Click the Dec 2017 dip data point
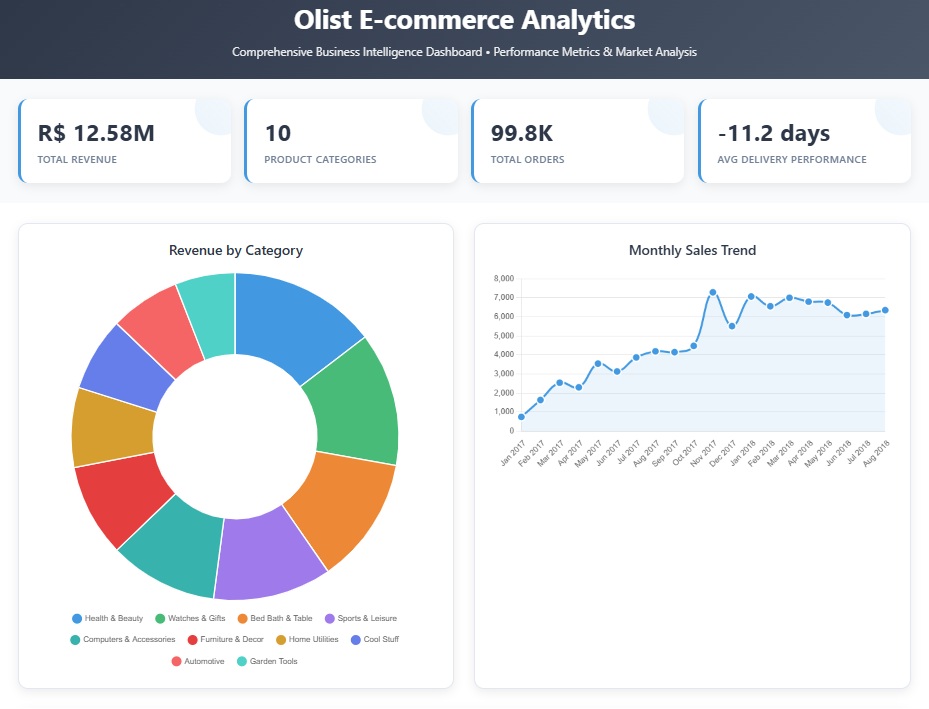Screen dimensions: 929x709 point(732,326)
